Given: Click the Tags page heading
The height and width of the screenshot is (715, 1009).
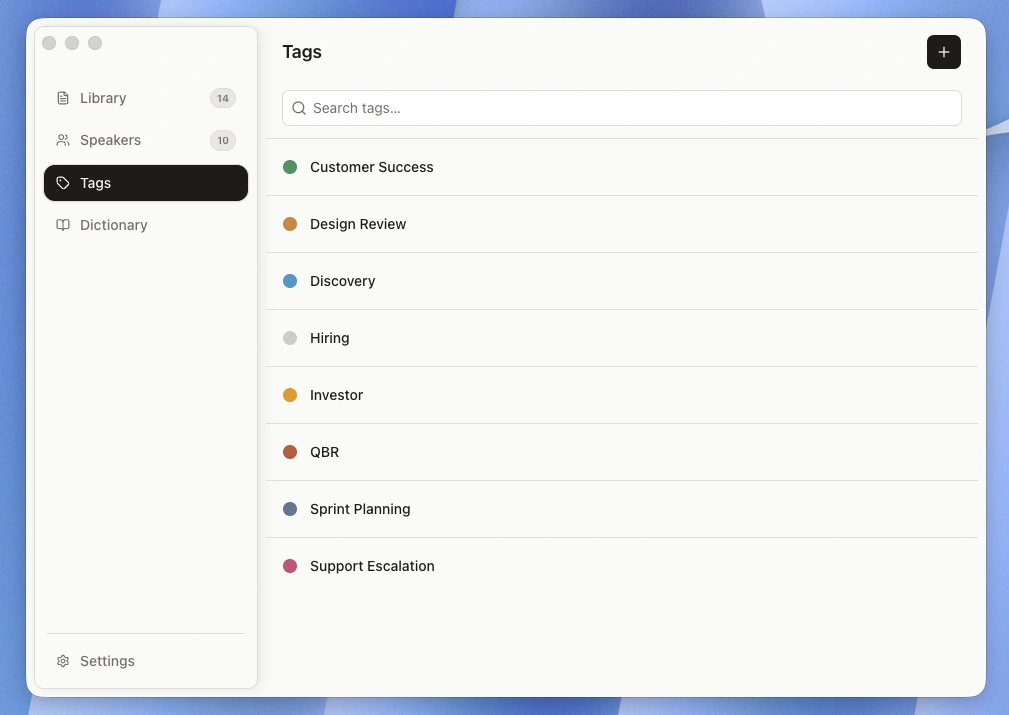Looking at the screenshot, I should tap(302, 52).
